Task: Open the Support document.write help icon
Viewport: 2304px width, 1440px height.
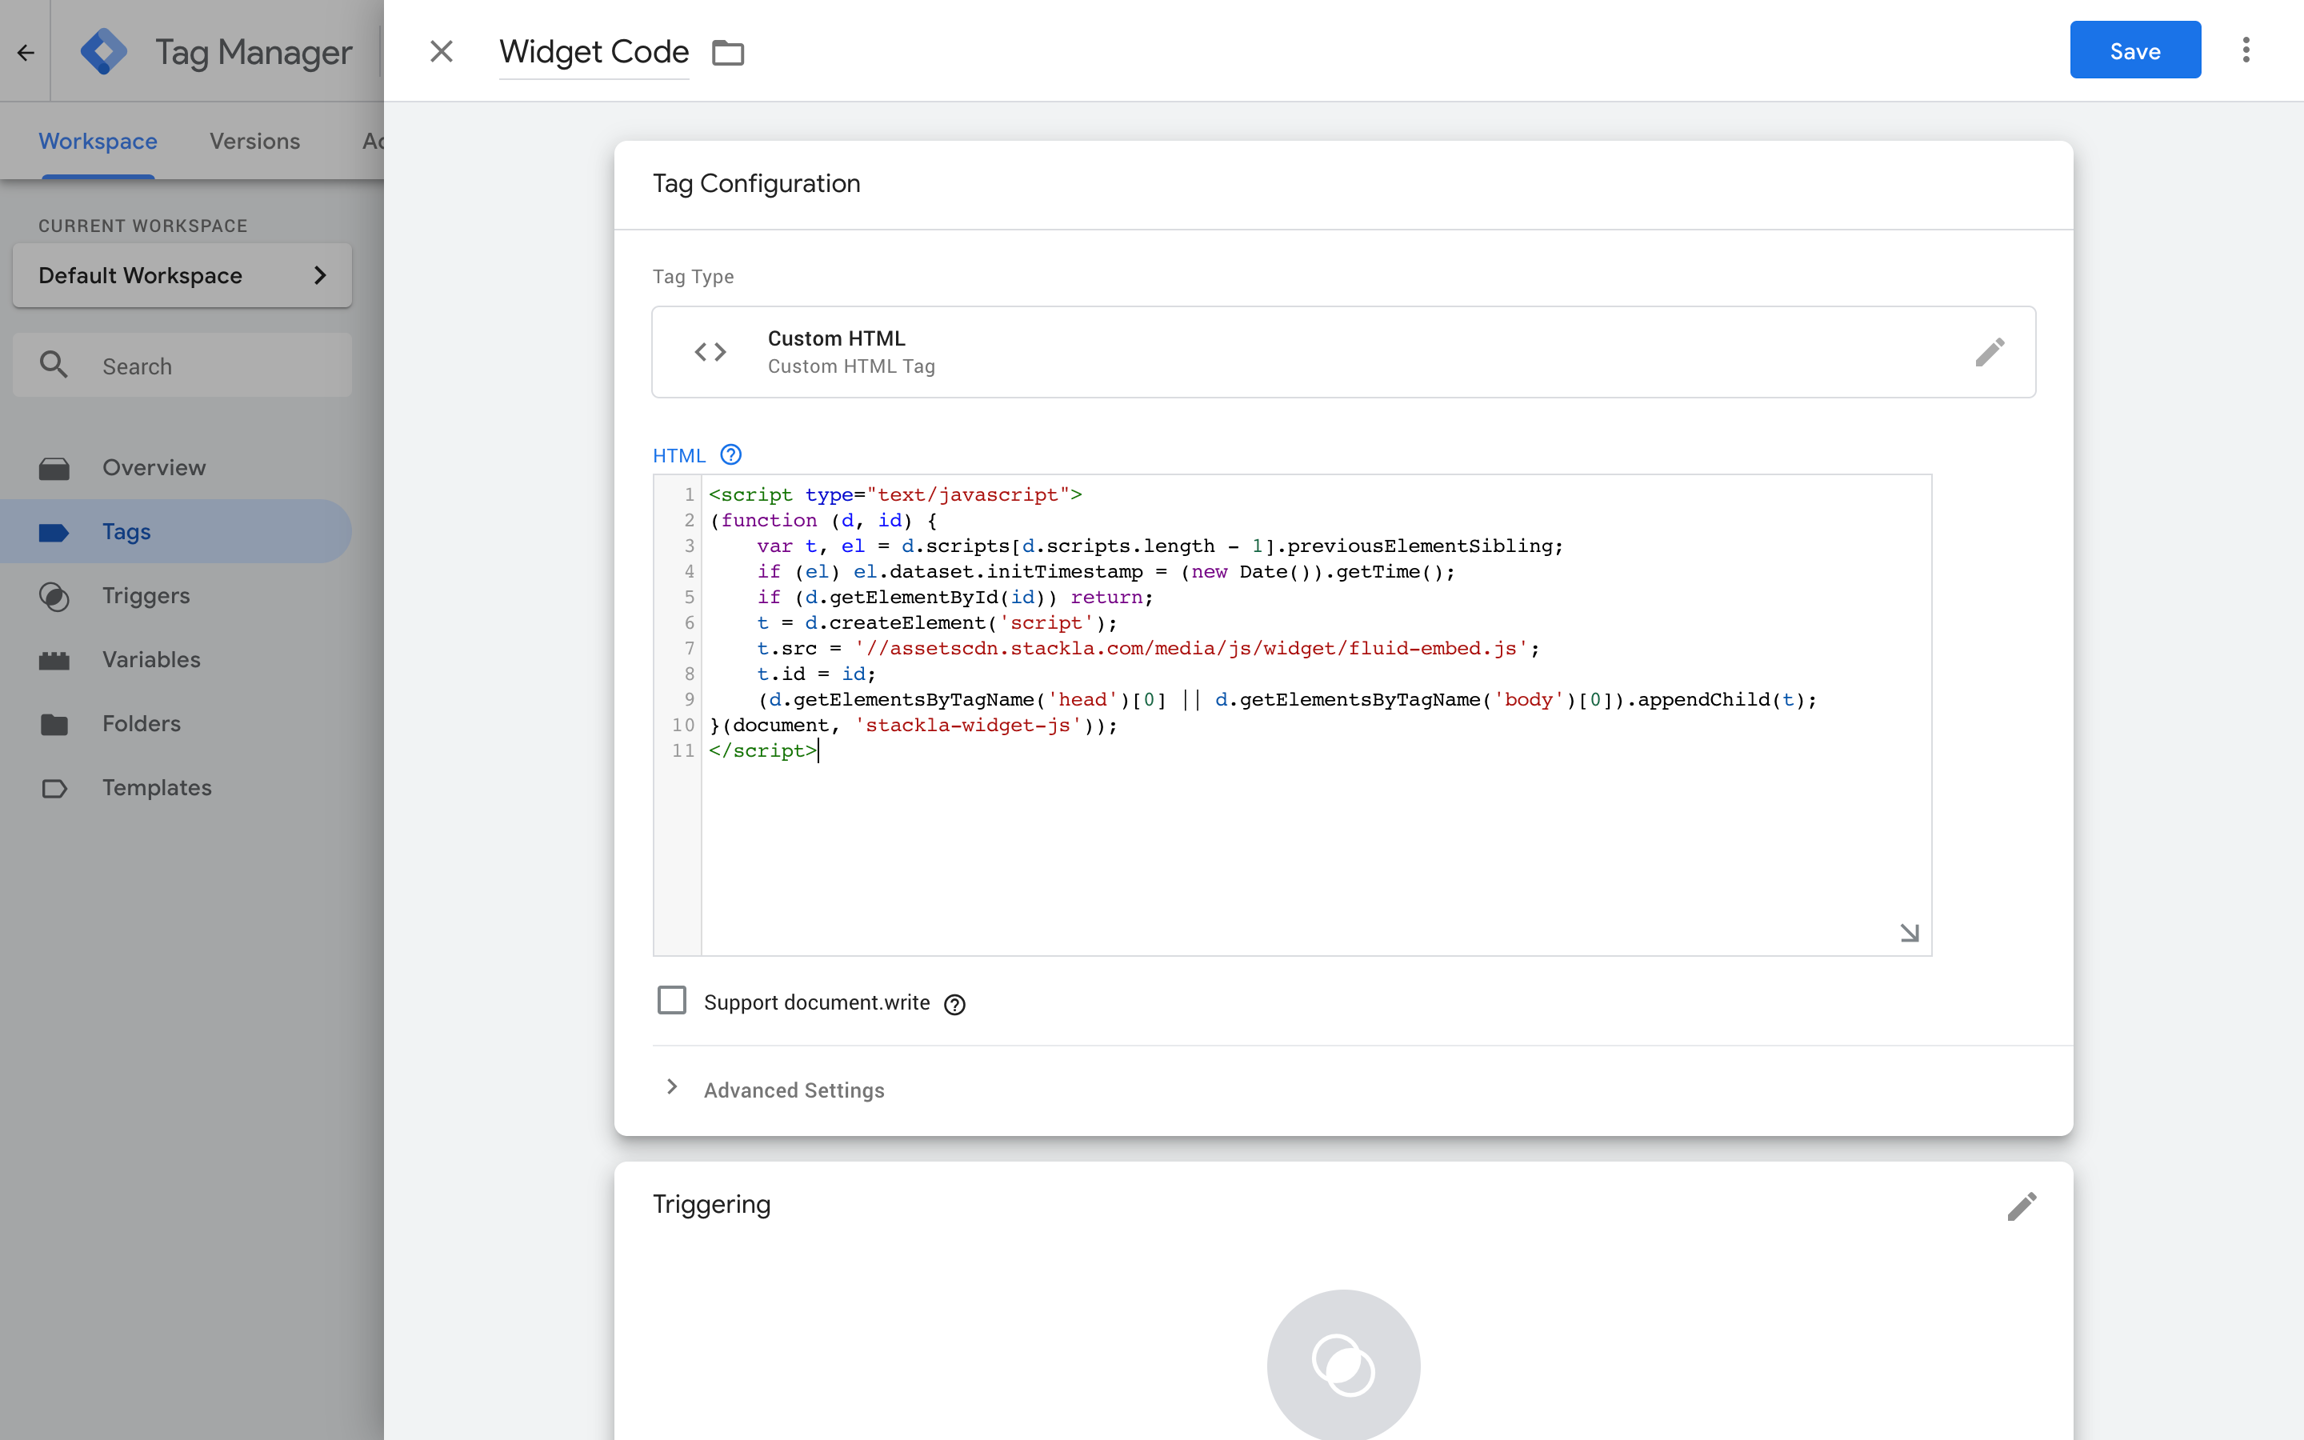Action: 955,1004
